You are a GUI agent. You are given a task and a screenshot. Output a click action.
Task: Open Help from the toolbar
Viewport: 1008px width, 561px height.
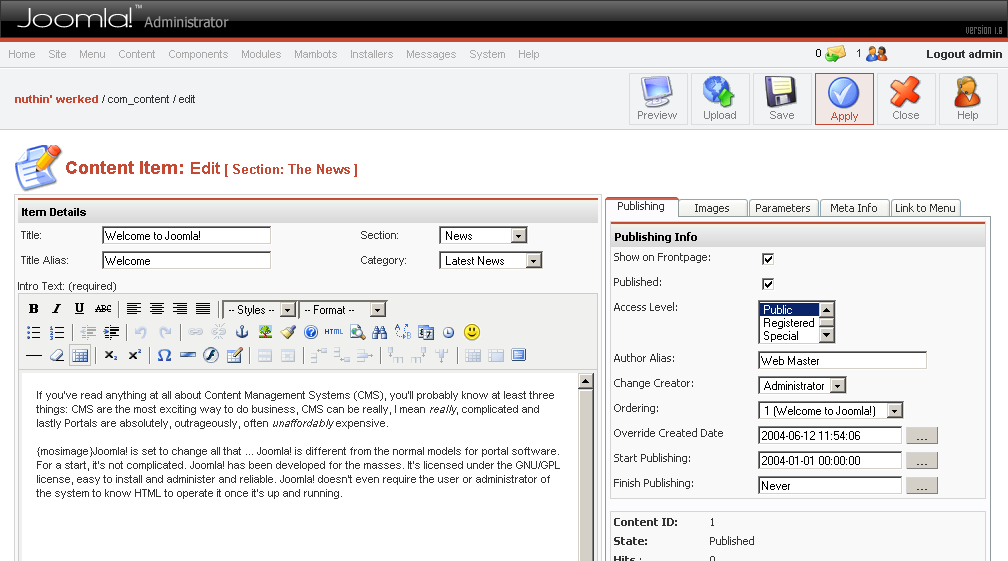(968, 99)
